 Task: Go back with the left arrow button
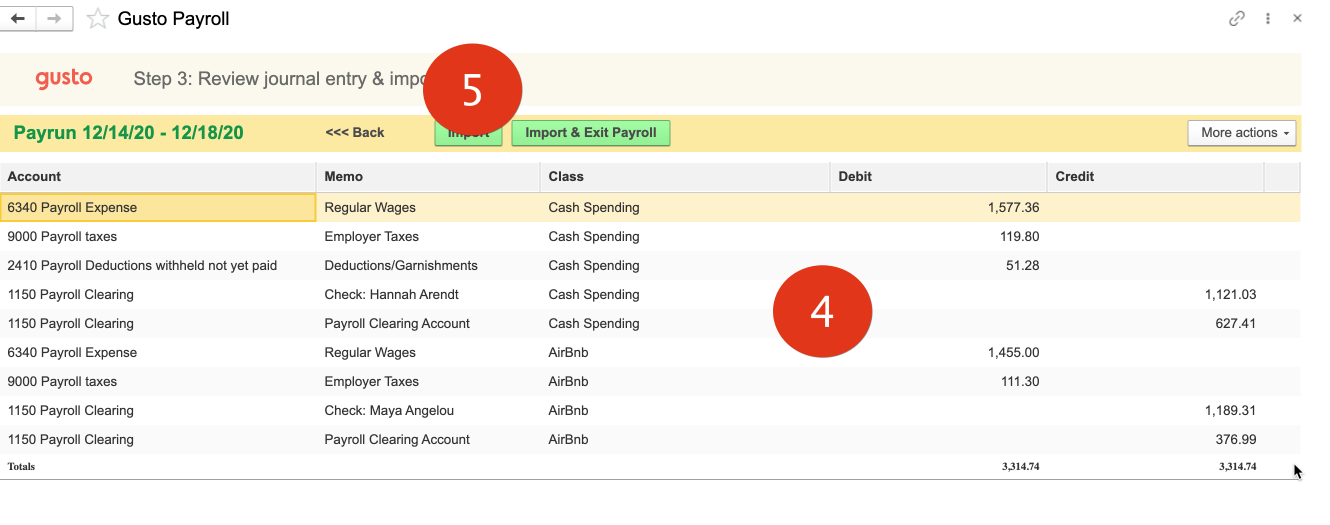click(x=19, y=18)
